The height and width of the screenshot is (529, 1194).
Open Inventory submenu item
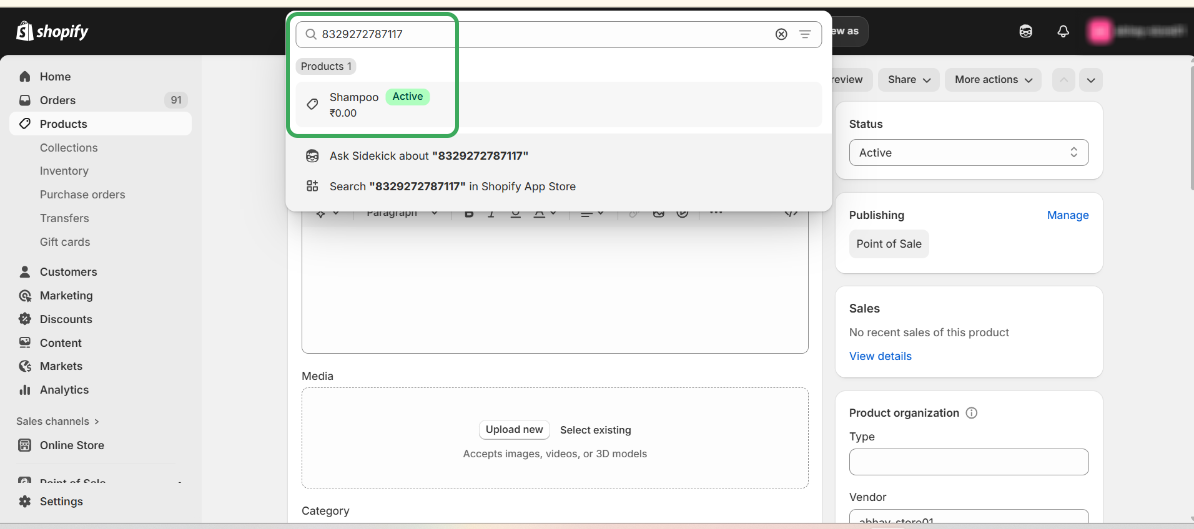click(x=64, y=171)
